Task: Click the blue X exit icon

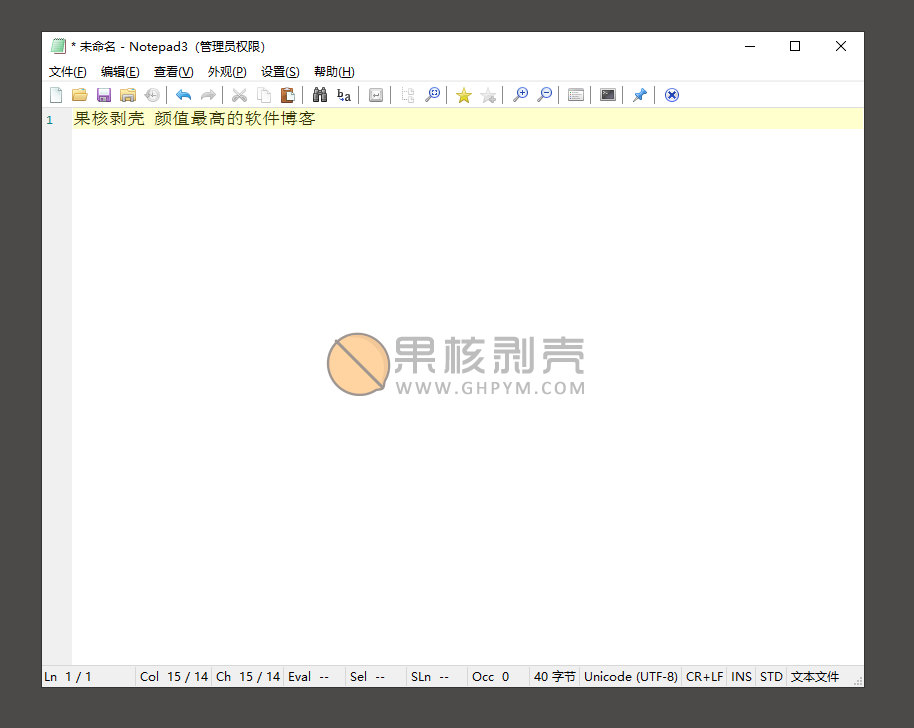Action: (x=672, y=95)
